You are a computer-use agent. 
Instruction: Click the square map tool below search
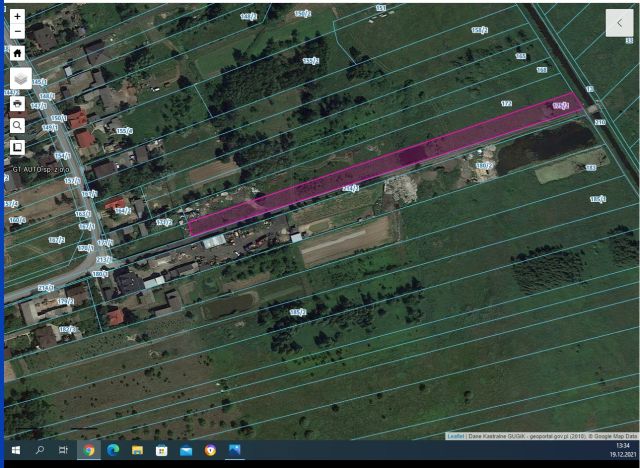17,147
